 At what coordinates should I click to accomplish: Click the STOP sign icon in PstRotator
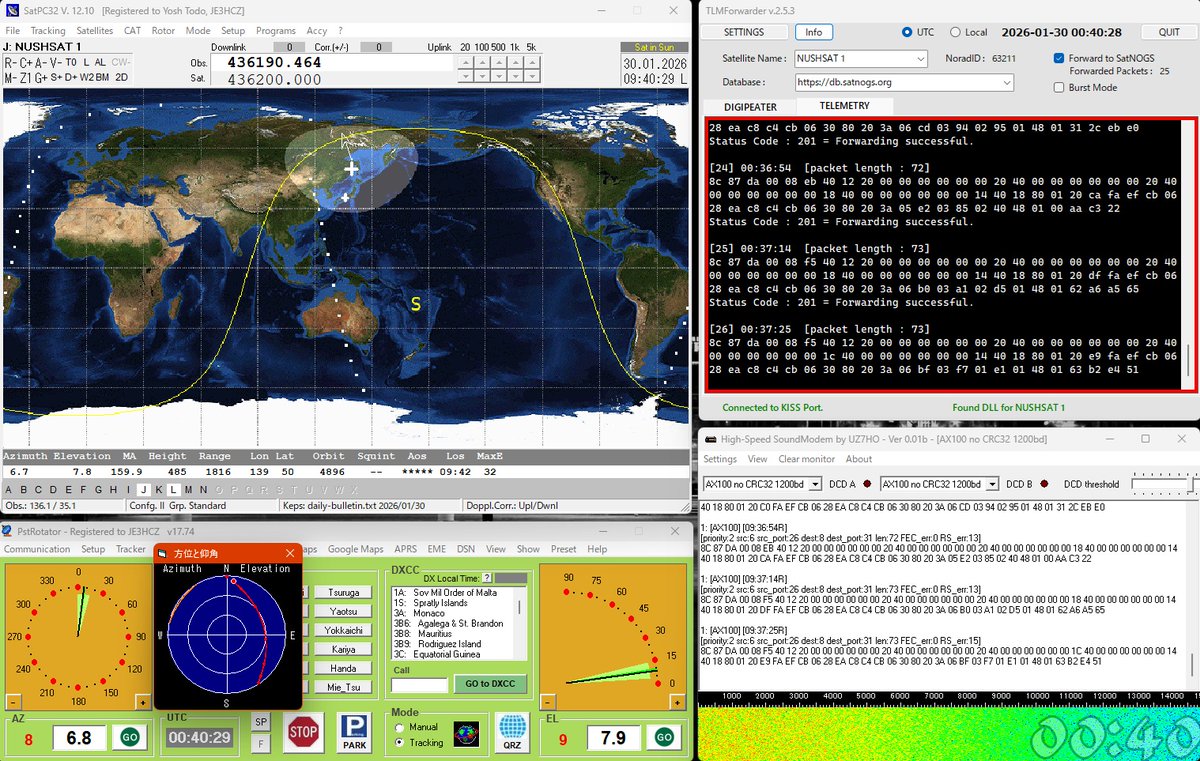(x=303, y=731)
